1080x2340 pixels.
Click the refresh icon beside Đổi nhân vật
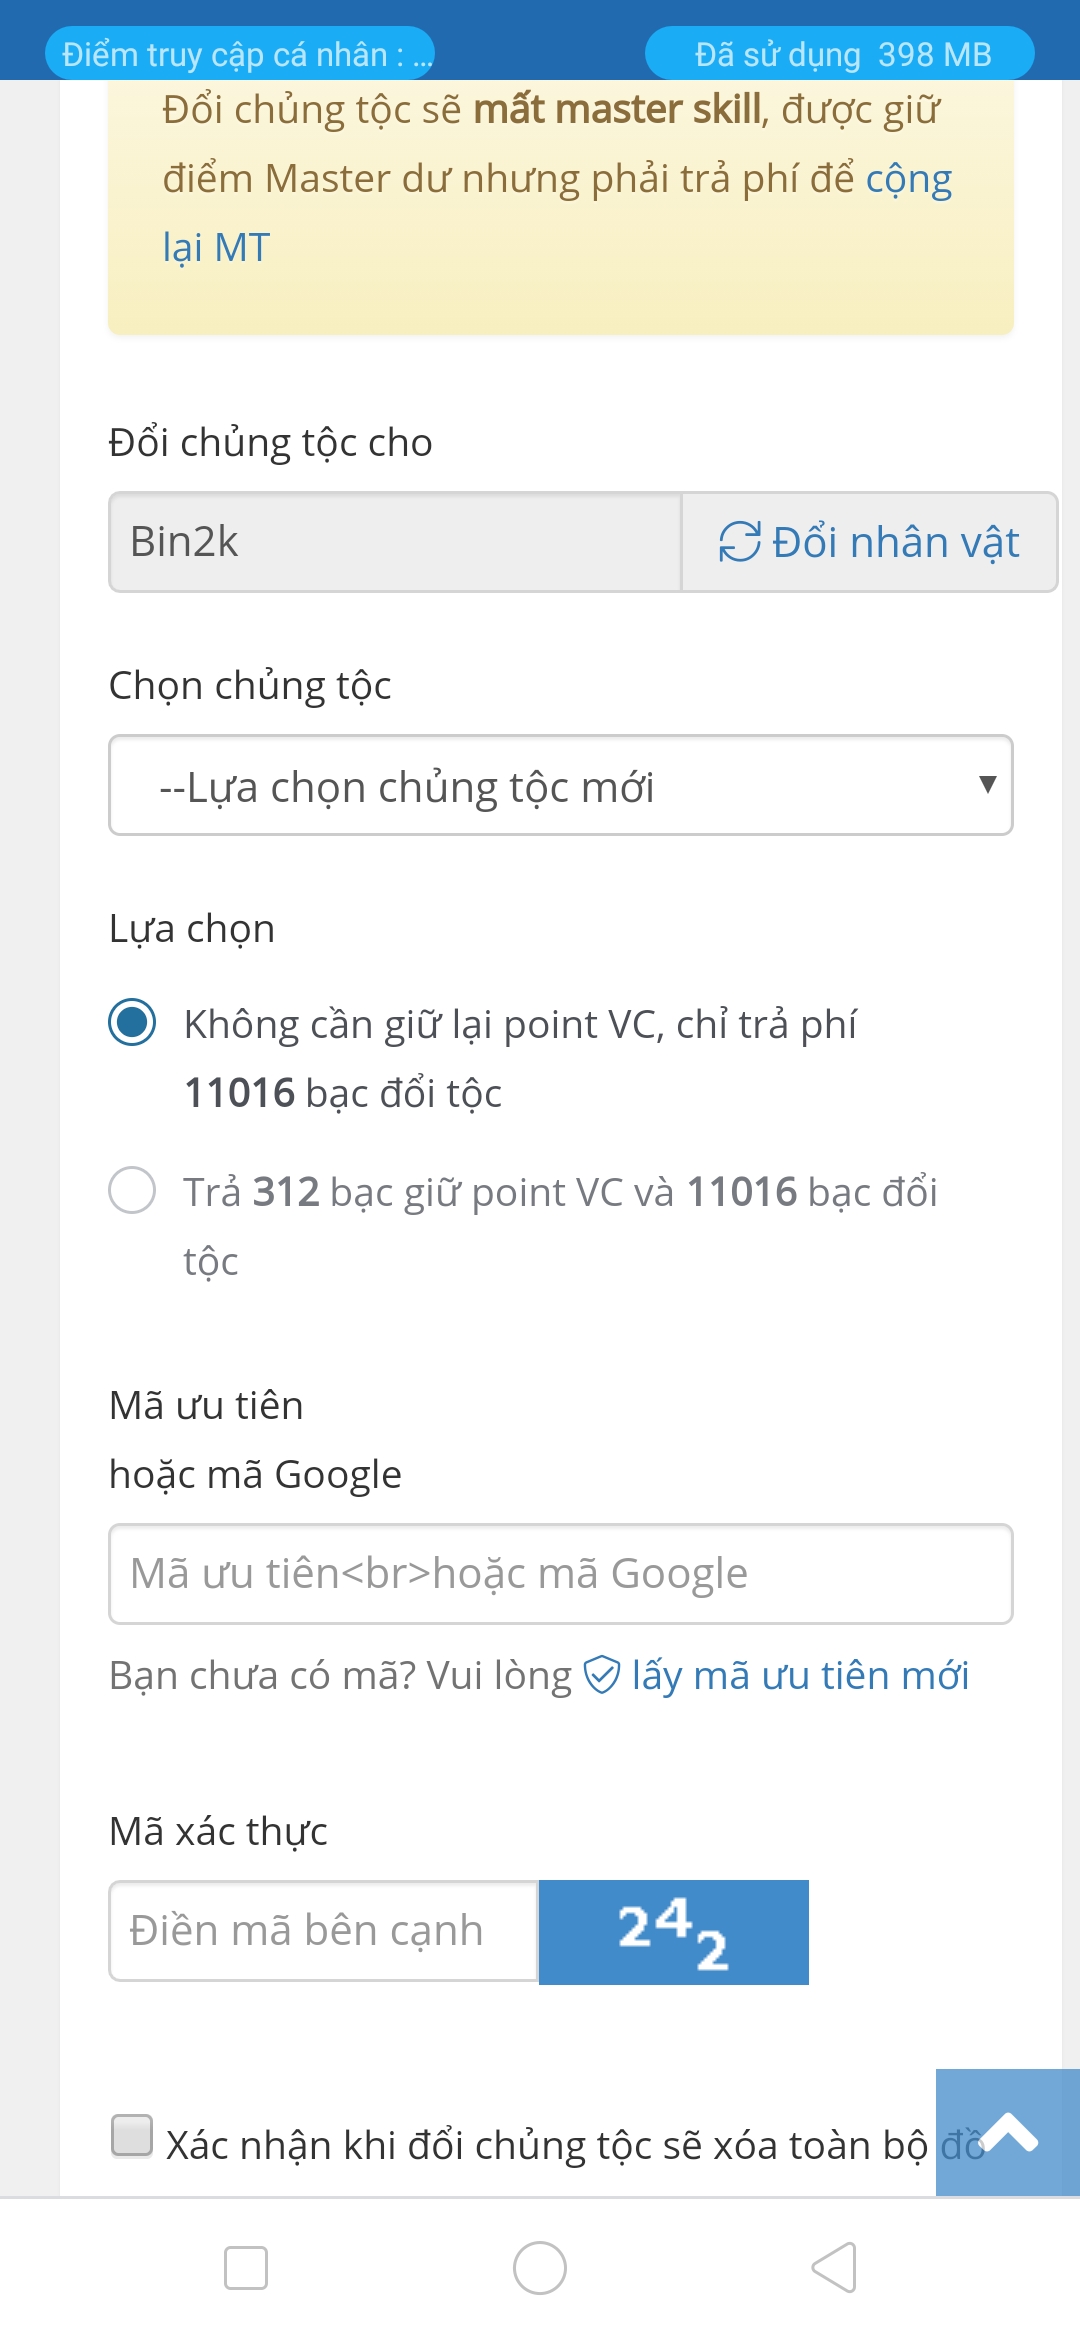click(x=740, y=542)
